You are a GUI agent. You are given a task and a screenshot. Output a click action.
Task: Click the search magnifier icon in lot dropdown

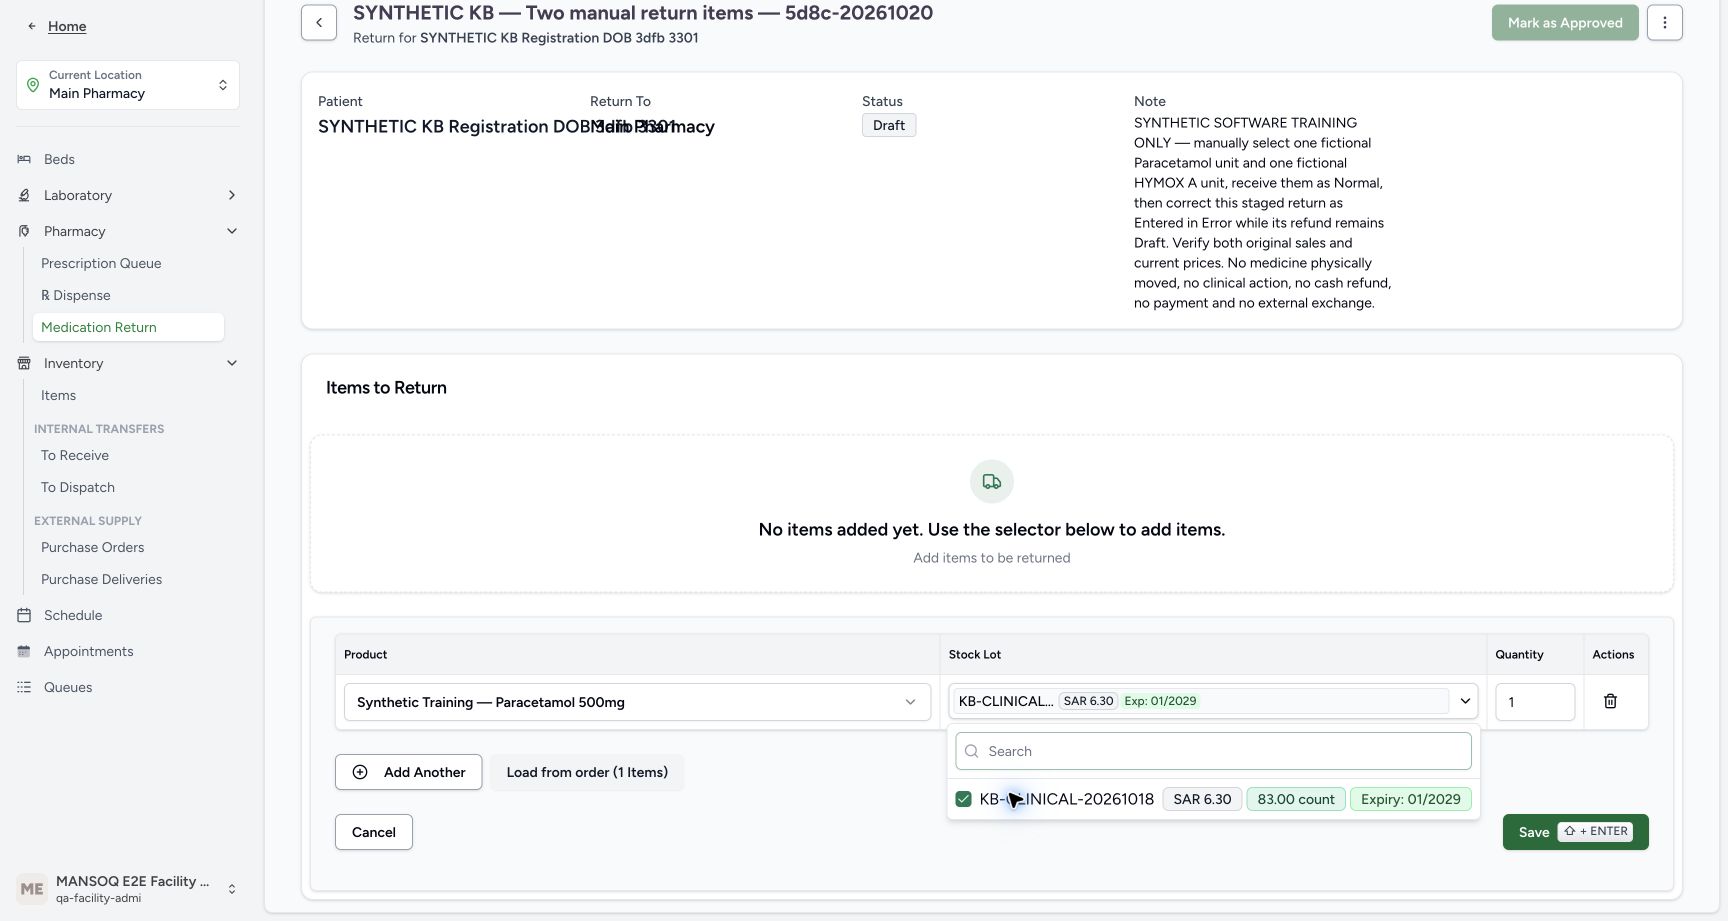[972, 751]
